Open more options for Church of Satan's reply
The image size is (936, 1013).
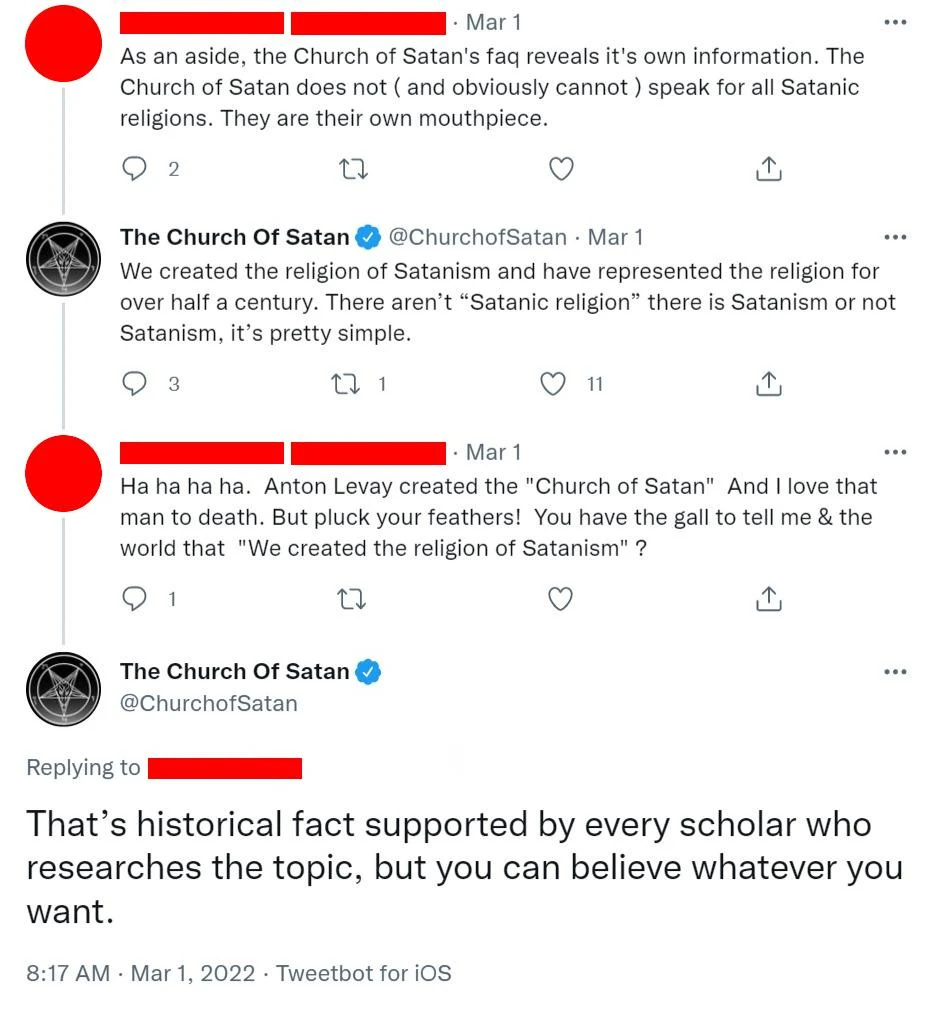click(x=895, y=237)
